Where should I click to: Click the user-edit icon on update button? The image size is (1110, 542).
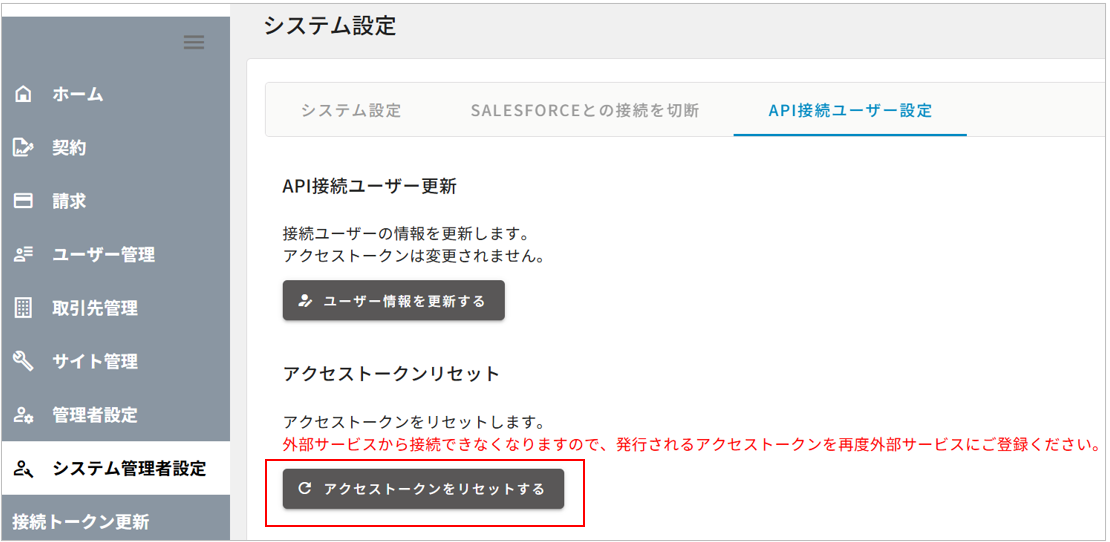305,301
